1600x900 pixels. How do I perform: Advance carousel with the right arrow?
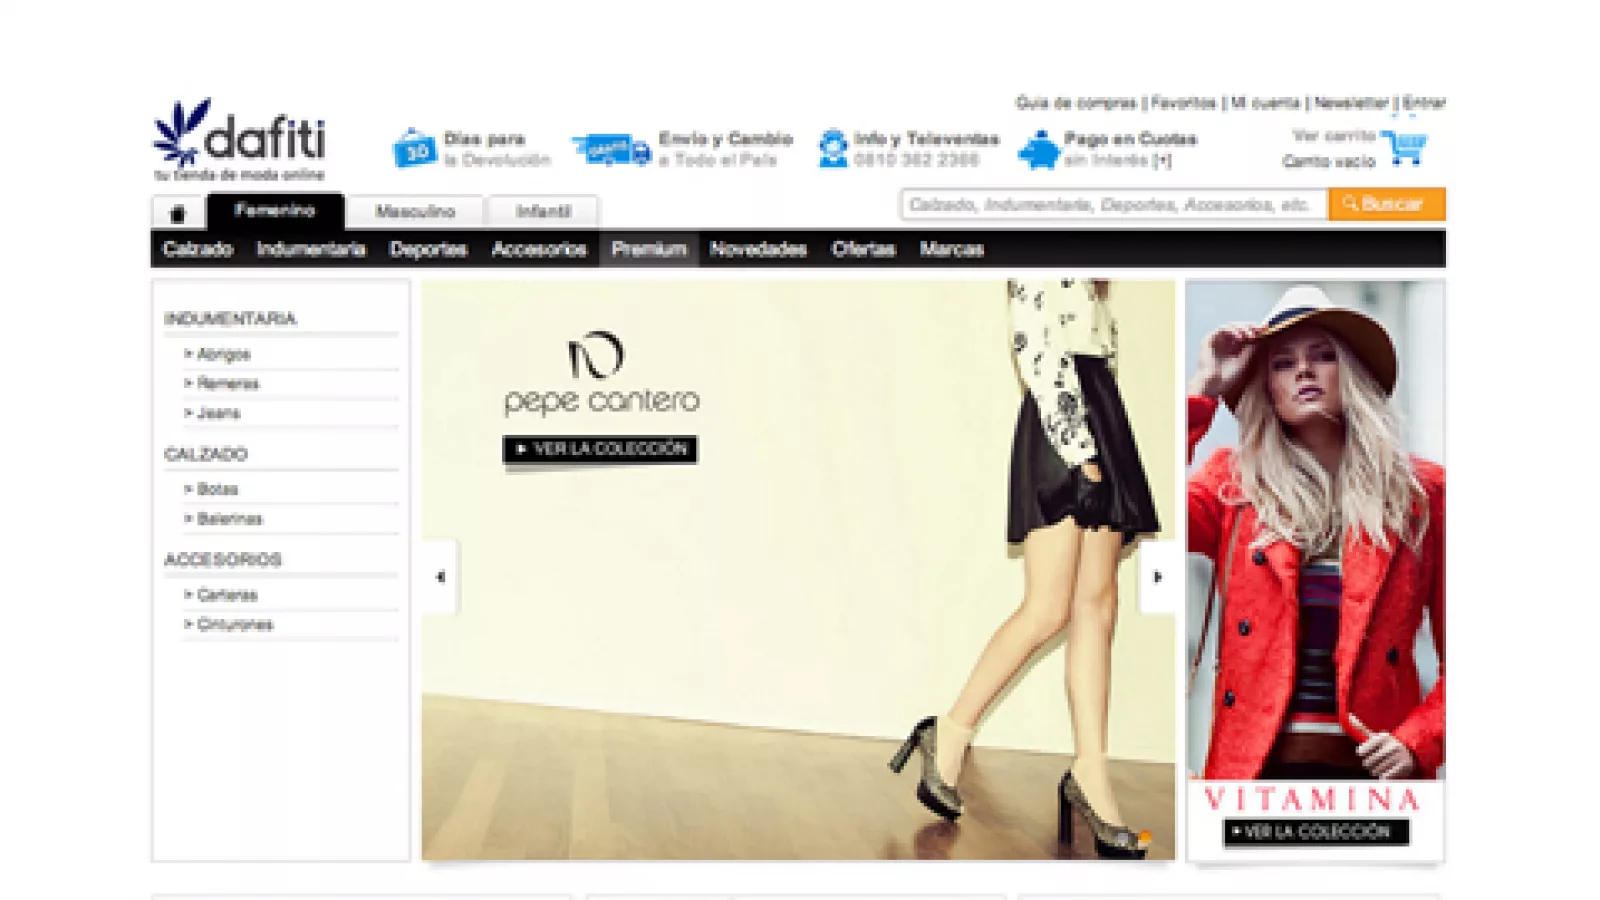pyautogui.click(x=1157, y=577)
